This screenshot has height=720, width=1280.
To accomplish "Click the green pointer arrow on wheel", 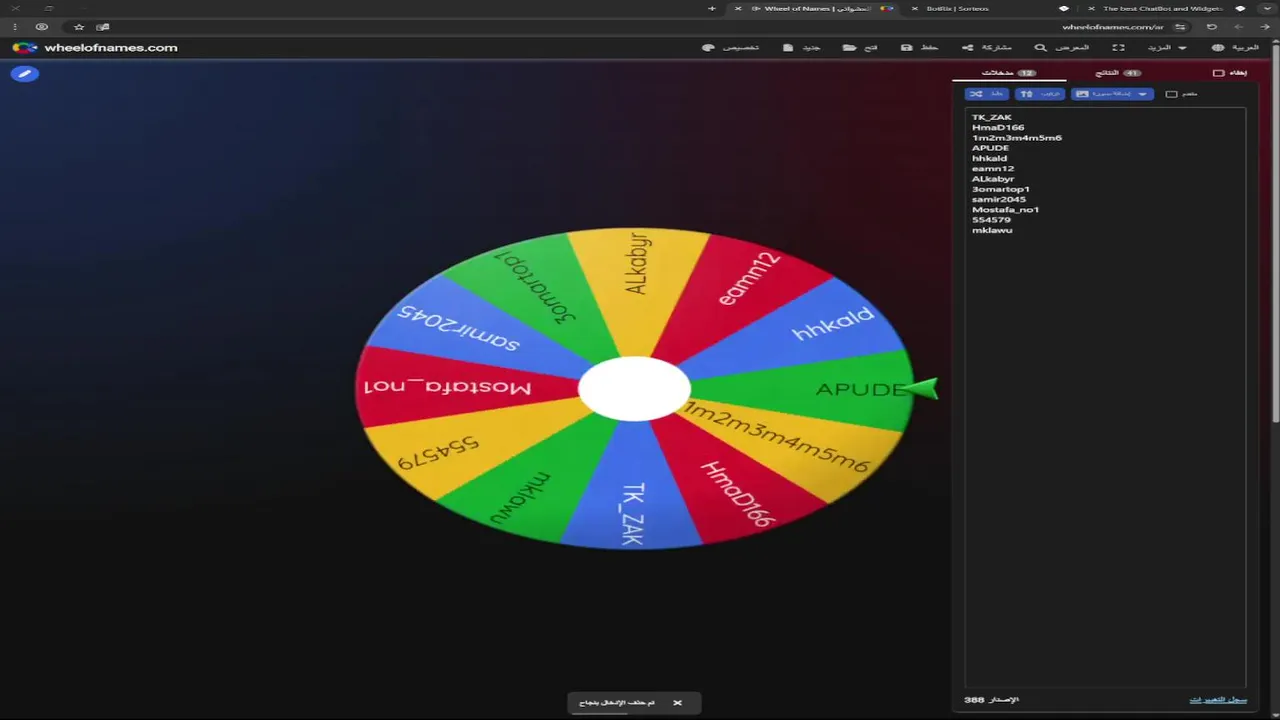I will click(920, 389).
